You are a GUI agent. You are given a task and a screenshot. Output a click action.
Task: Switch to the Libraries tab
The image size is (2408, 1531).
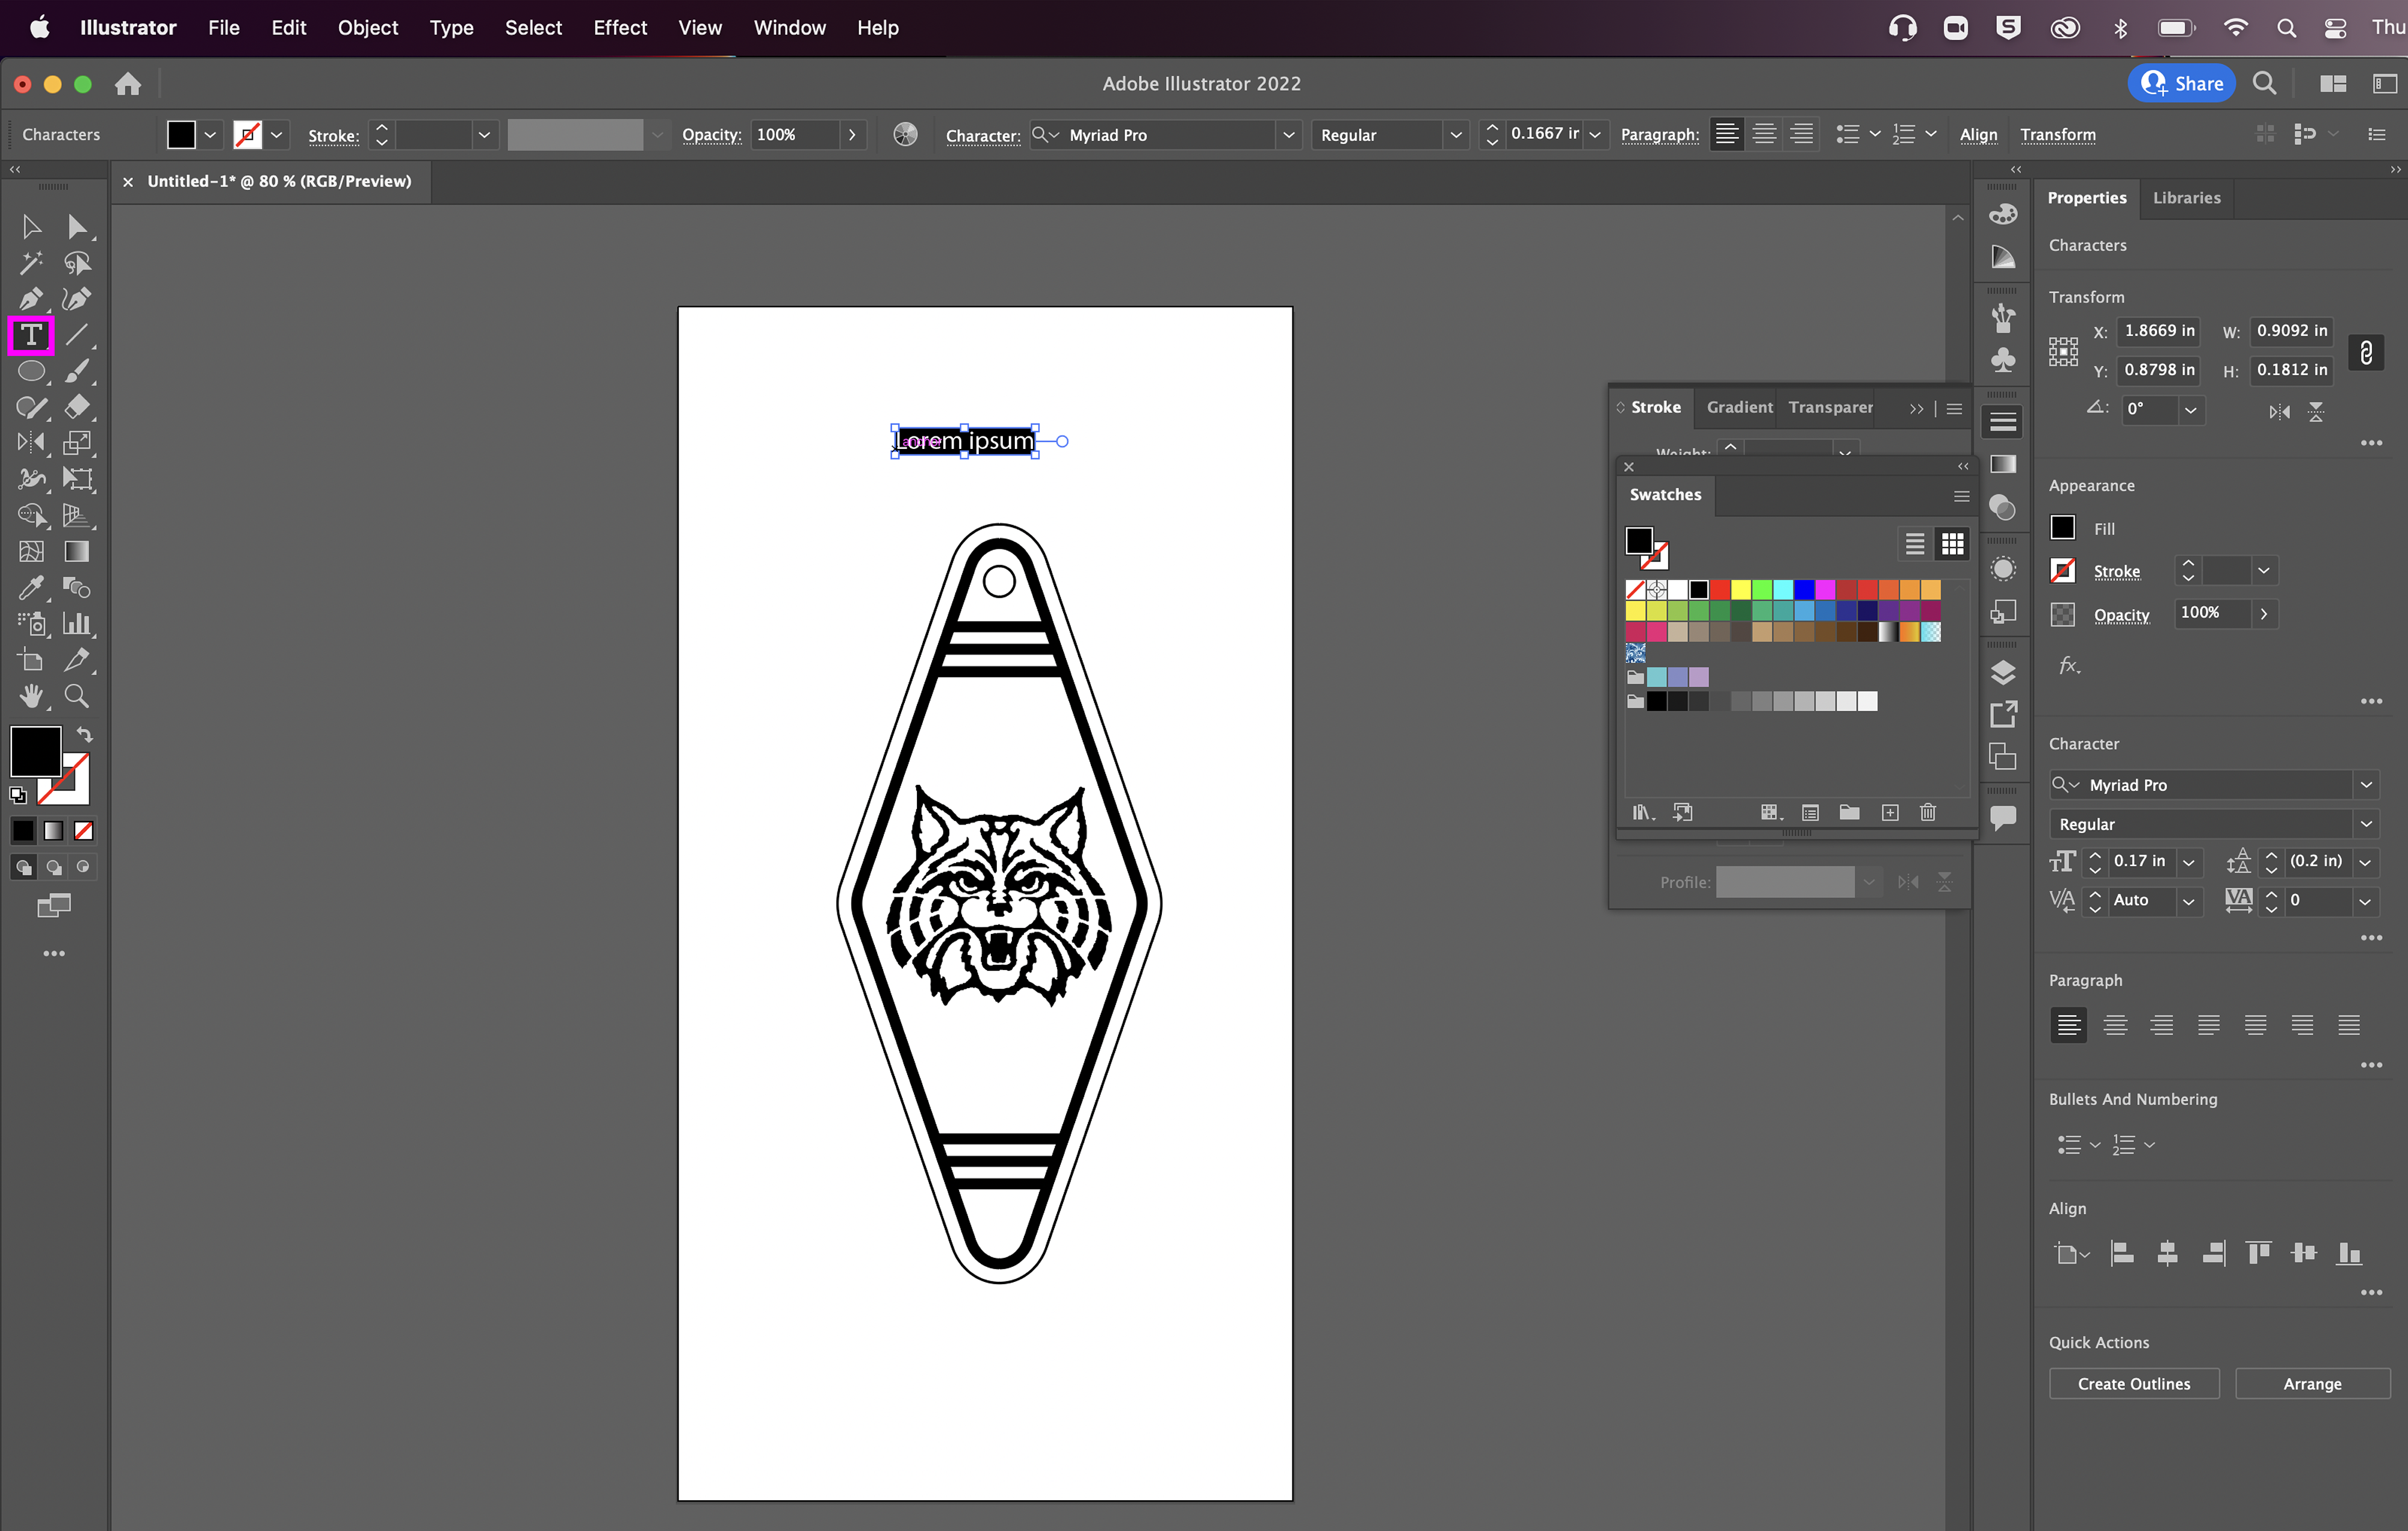[2186, 198]
